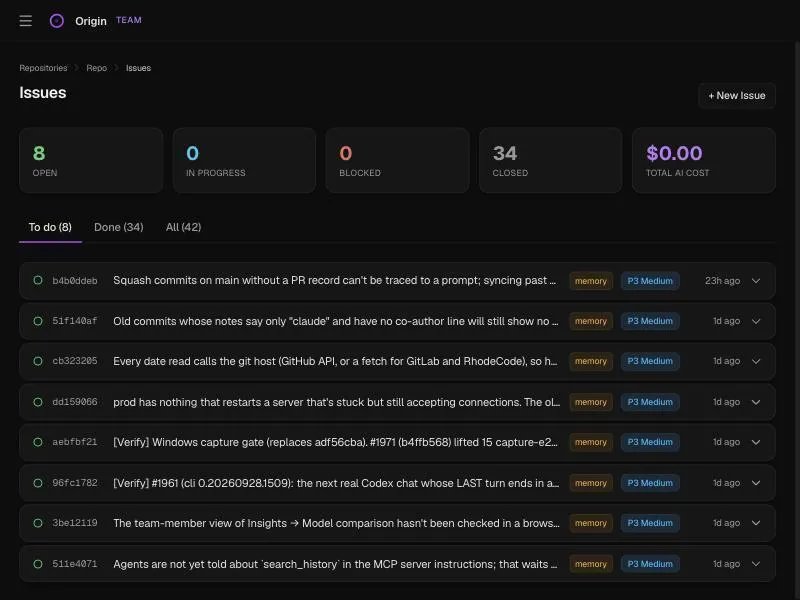Expand issue 51f140af with the chevron
The image size is (800, 600).
pyautogui.click(x=756, y=321)
